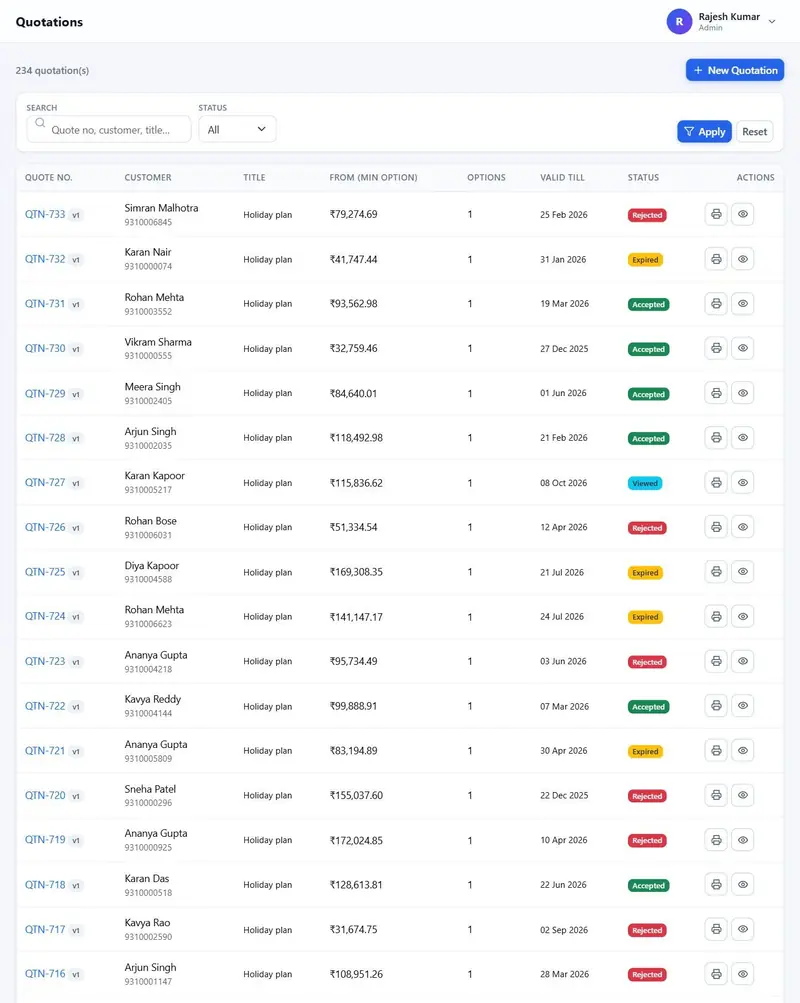800x1003 pixels.
Task: Print quotation QTN-717
Action: [x=716, y=929]
